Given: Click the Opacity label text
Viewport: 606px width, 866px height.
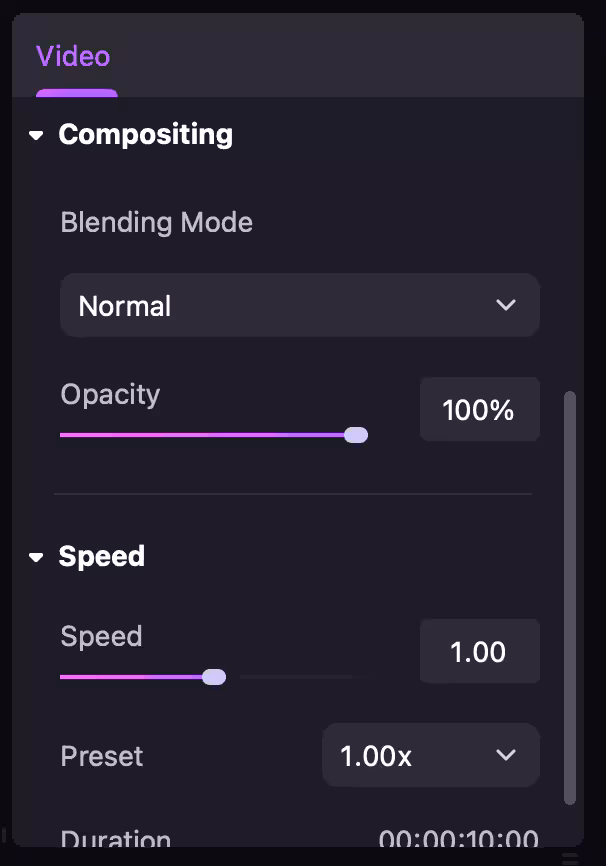Looking at the screenshot, I should click(x=110, y=394).
